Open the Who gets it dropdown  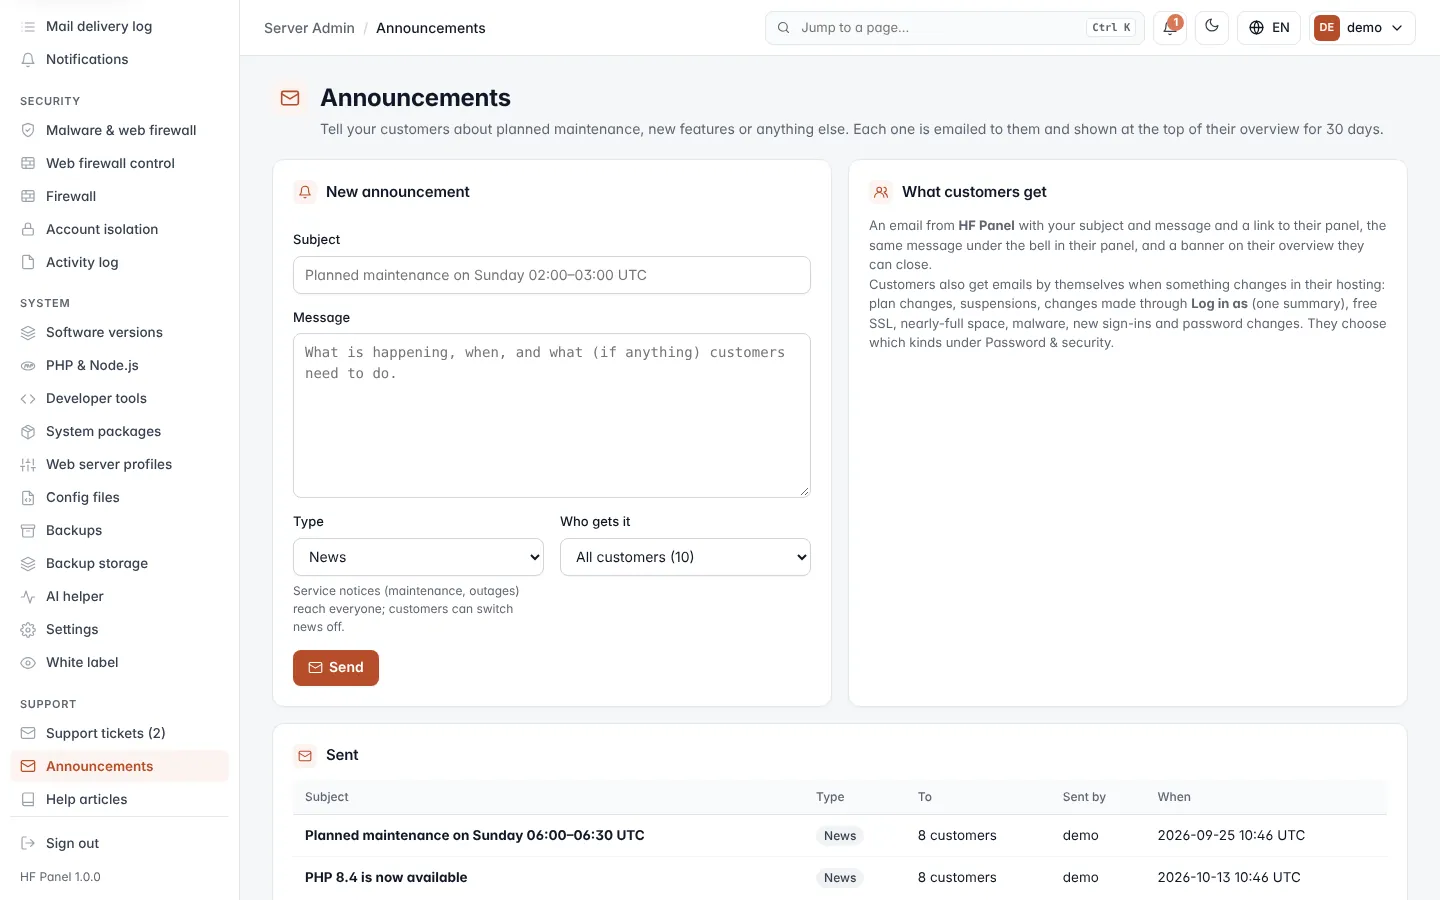tap(685, 557)
